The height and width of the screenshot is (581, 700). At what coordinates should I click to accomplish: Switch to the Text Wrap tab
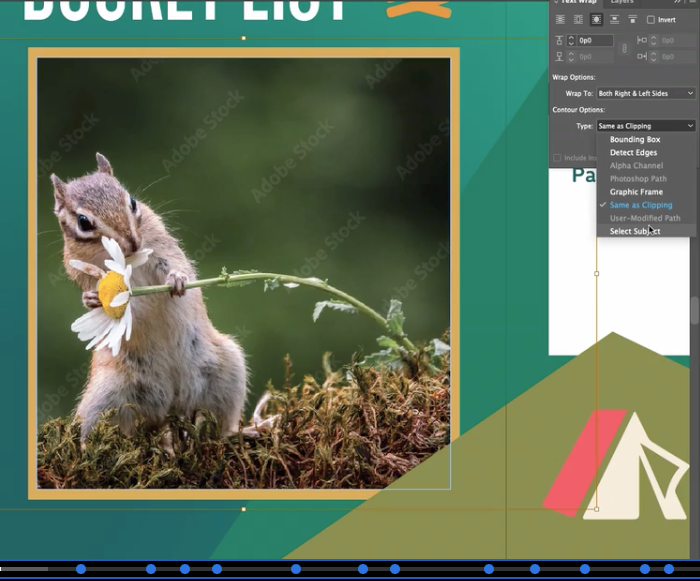578,2
